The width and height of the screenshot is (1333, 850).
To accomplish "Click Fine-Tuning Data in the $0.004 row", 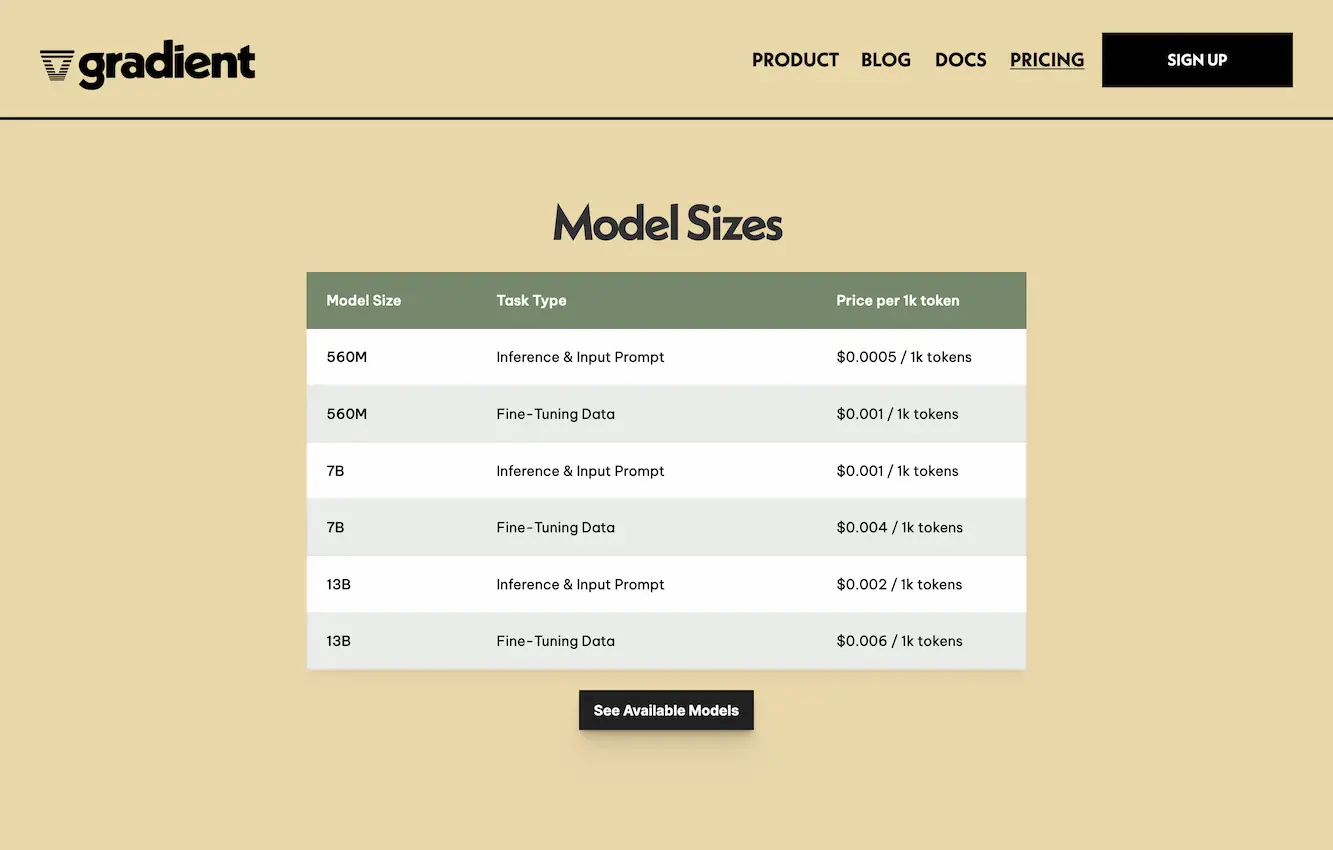I will click(x=555, y=527).
